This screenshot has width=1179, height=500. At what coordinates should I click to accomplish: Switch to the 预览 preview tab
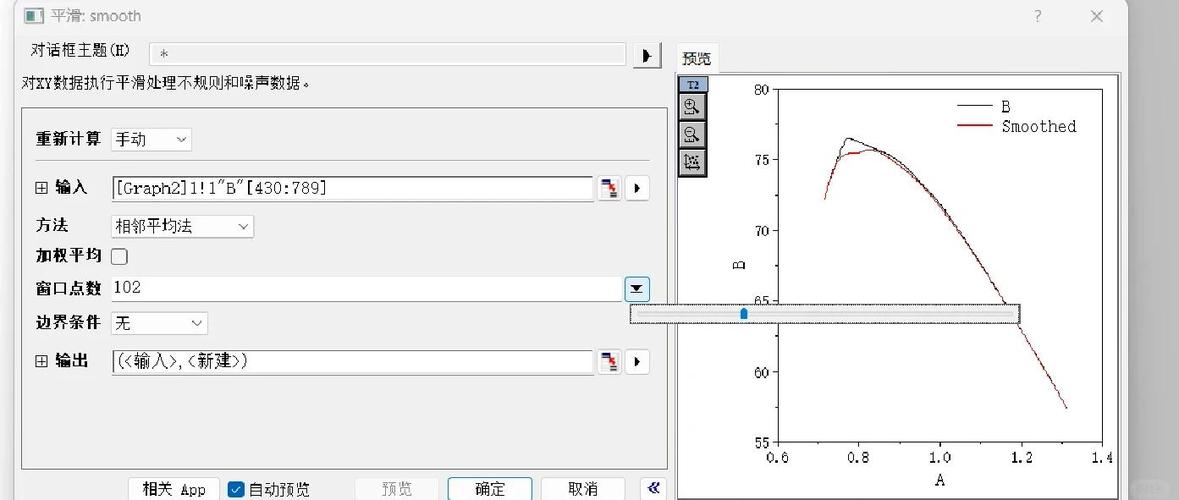(x=696, y=58)
